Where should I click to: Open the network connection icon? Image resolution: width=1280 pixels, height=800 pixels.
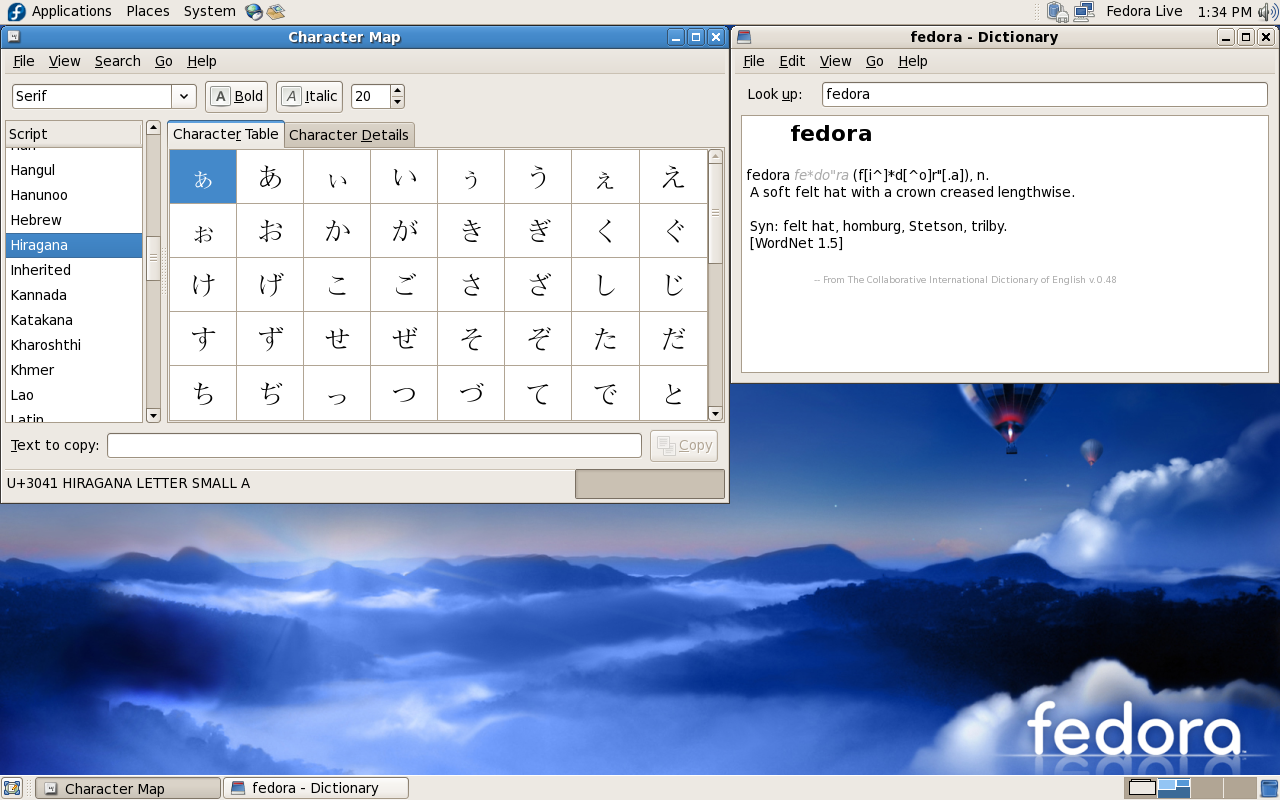point(1084,11)
